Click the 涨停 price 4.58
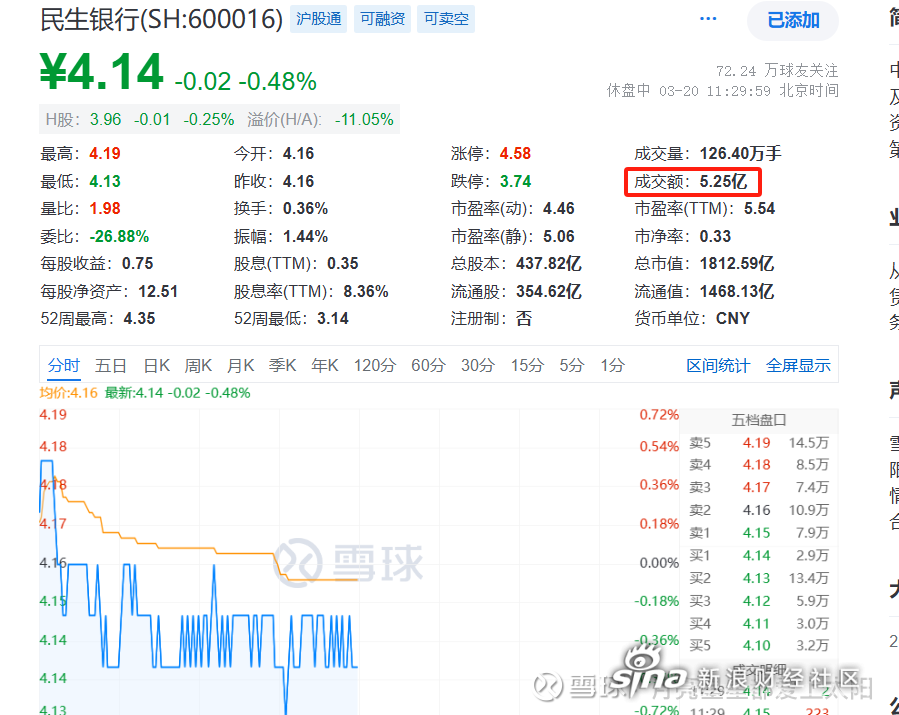899x715 pixels. click(515, 154)
